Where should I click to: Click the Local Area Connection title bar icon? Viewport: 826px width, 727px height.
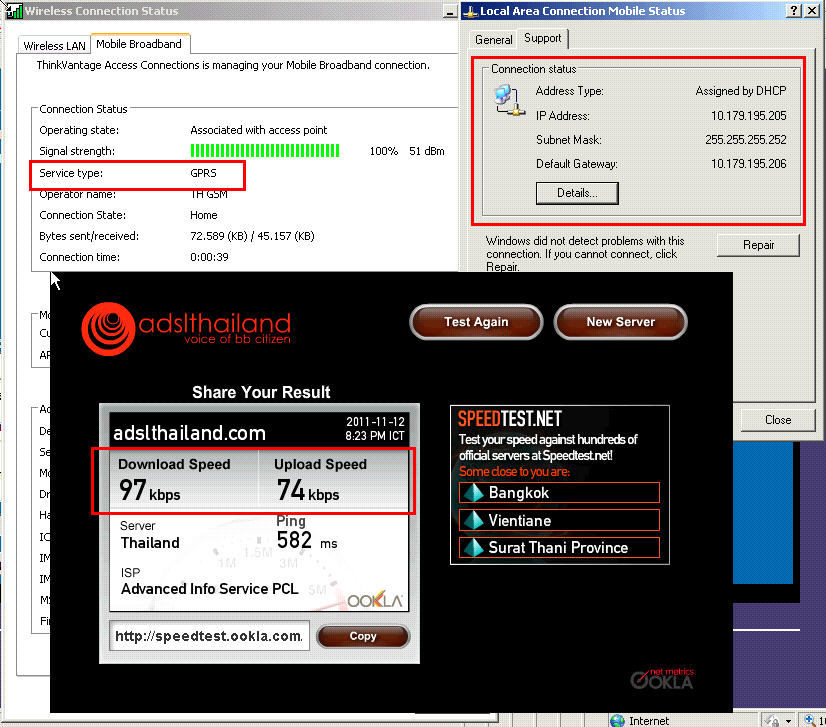click(470, 11)
